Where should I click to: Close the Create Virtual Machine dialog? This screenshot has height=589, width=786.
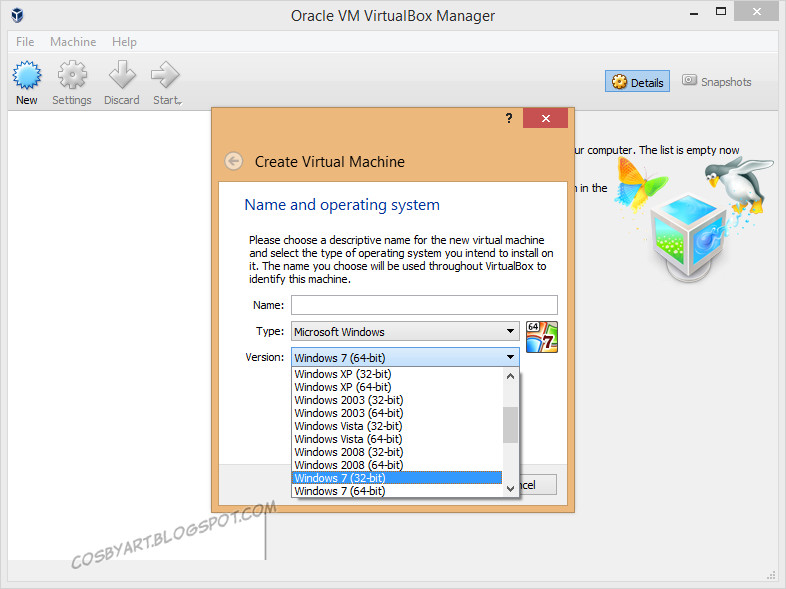[x=545, y=118]
